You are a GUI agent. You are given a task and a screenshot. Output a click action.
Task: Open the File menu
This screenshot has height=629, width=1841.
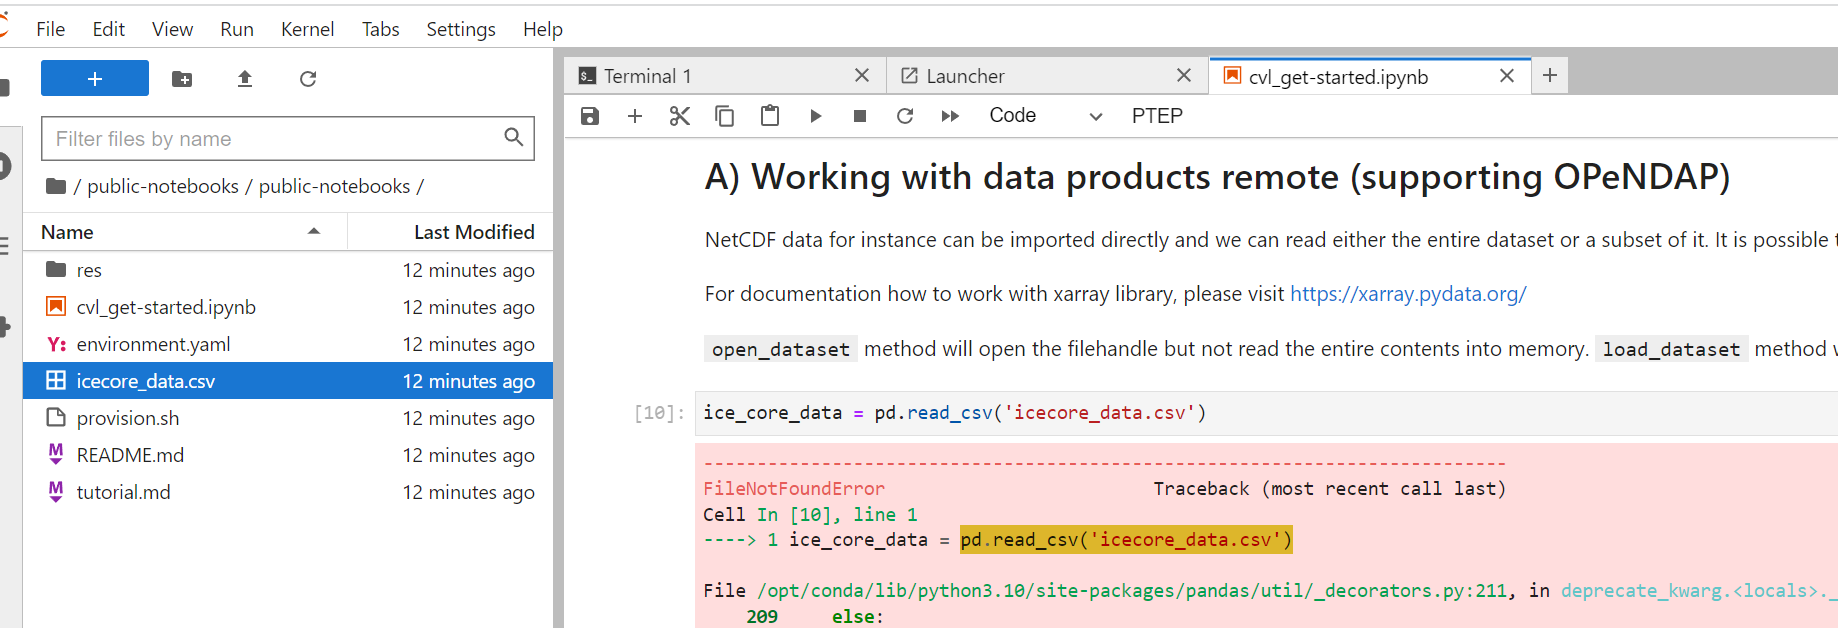(51, 29)
